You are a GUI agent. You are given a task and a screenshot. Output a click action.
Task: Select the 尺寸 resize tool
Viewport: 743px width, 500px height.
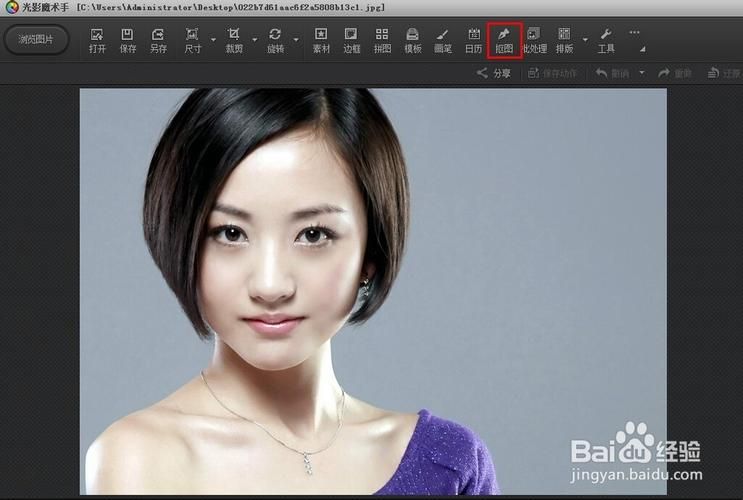tap(192, 41)
